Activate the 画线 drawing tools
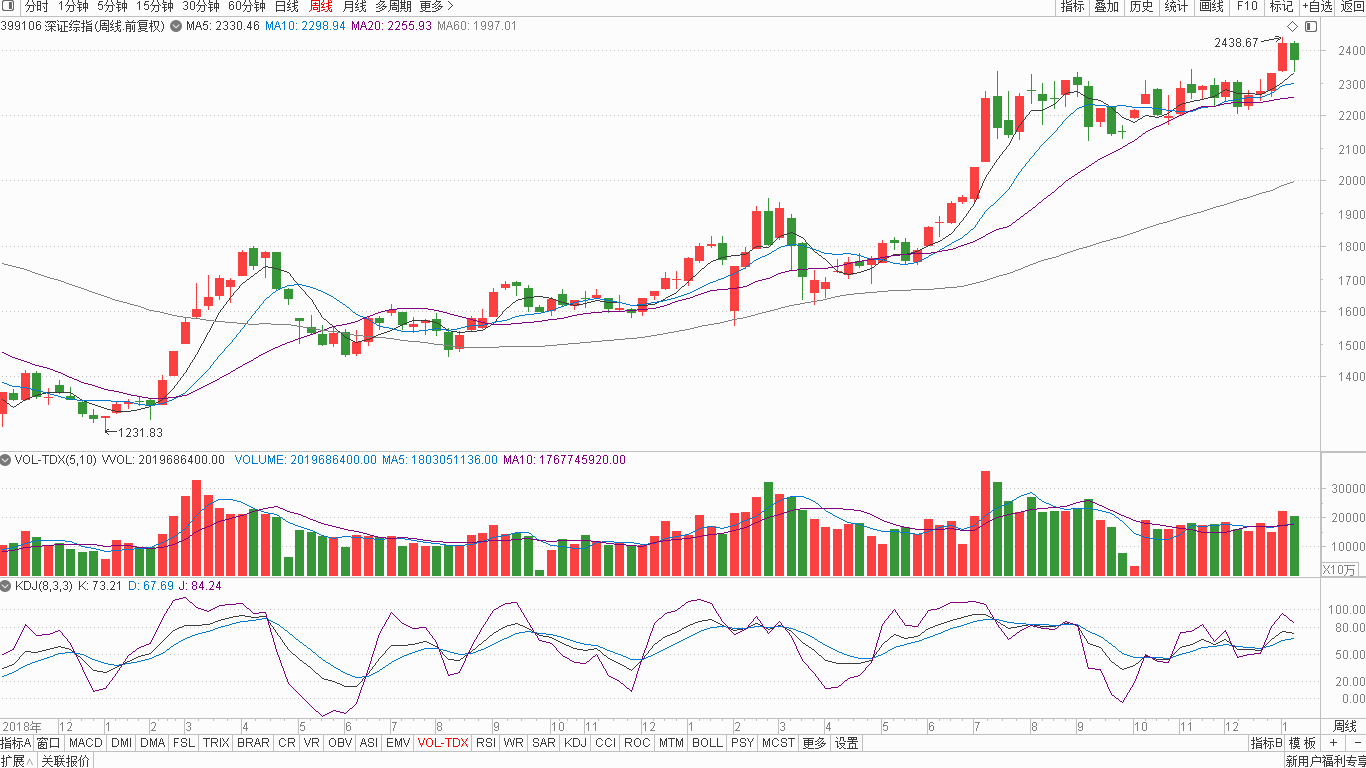Image resolution: width=1366 pixels, height=768 pixels. point(1211,6)
